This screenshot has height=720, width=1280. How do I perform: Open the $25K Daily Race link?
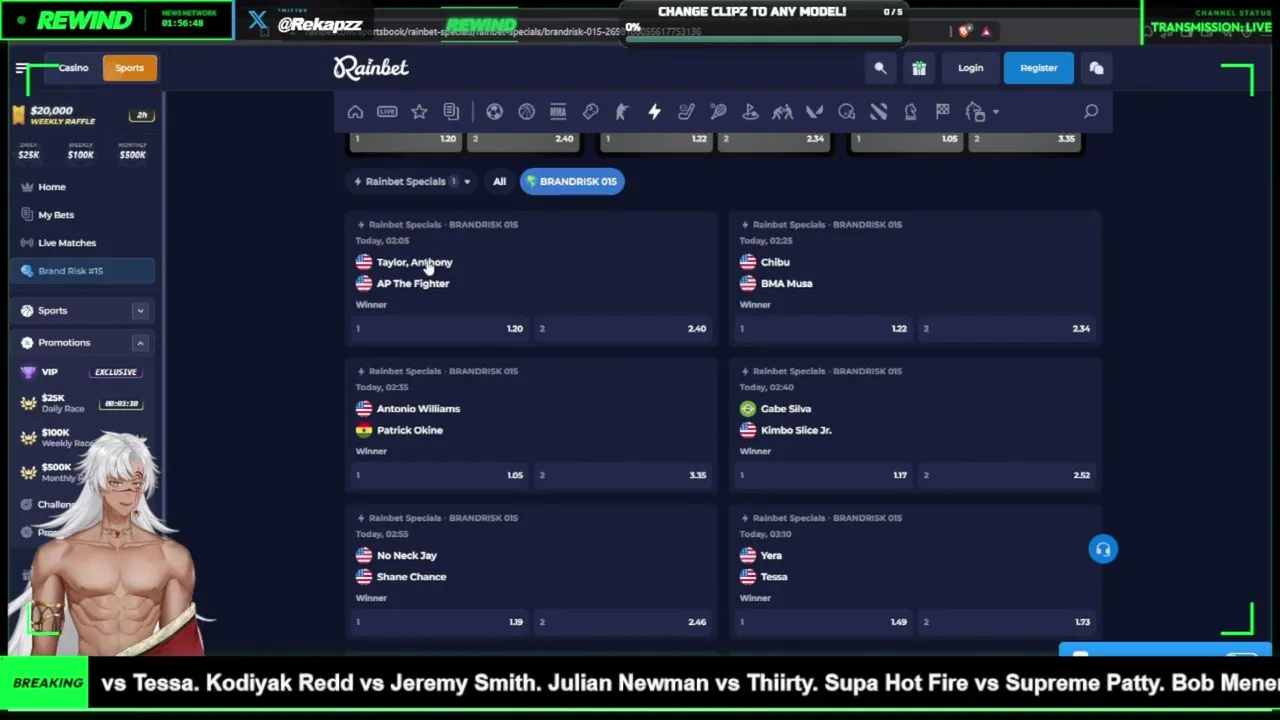pyautogui.click(x=62, y=403)
